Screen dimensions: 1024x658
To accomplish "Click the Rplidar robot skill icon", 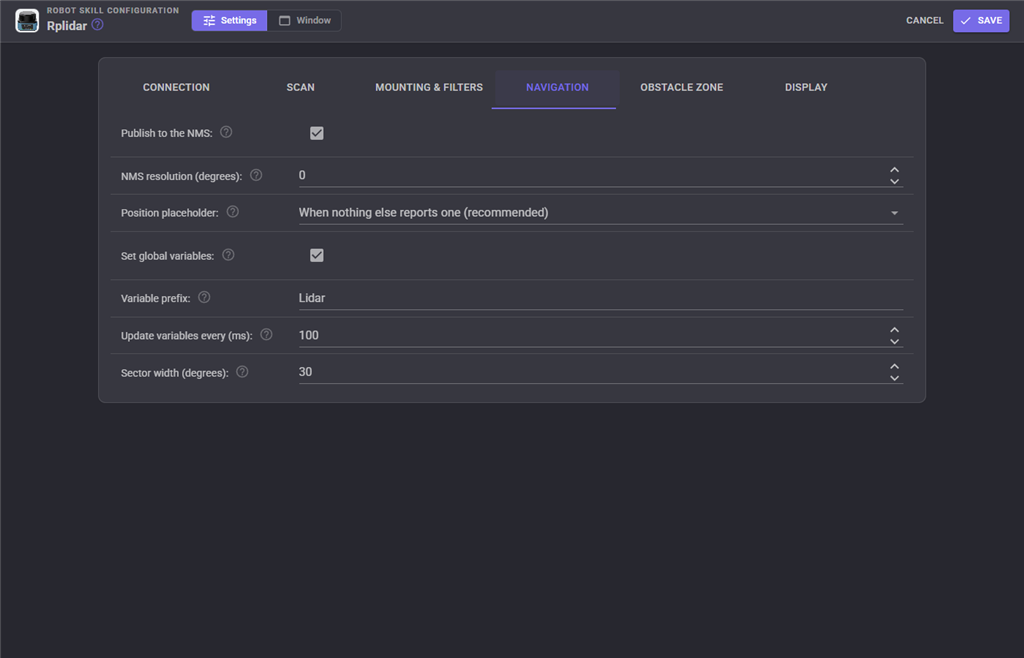I will click(x=27, y=21).
